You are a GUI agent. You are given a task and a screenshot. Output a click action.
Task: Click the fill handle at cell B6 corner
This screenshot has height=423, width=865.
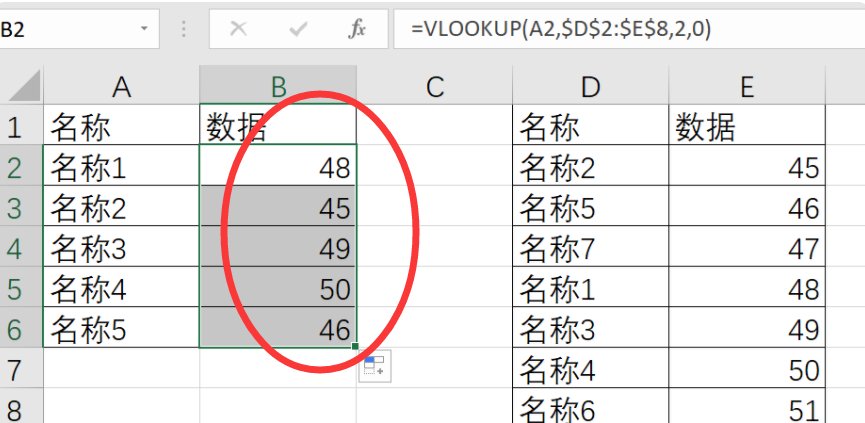point(355,347)
